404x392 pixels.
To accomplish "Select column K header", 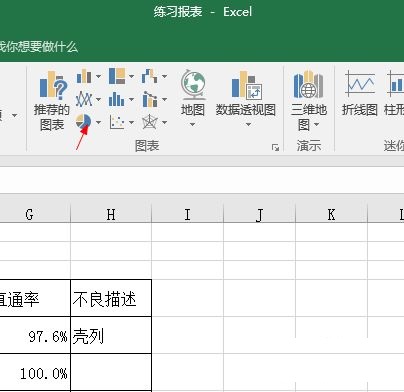I will (331, 214).
